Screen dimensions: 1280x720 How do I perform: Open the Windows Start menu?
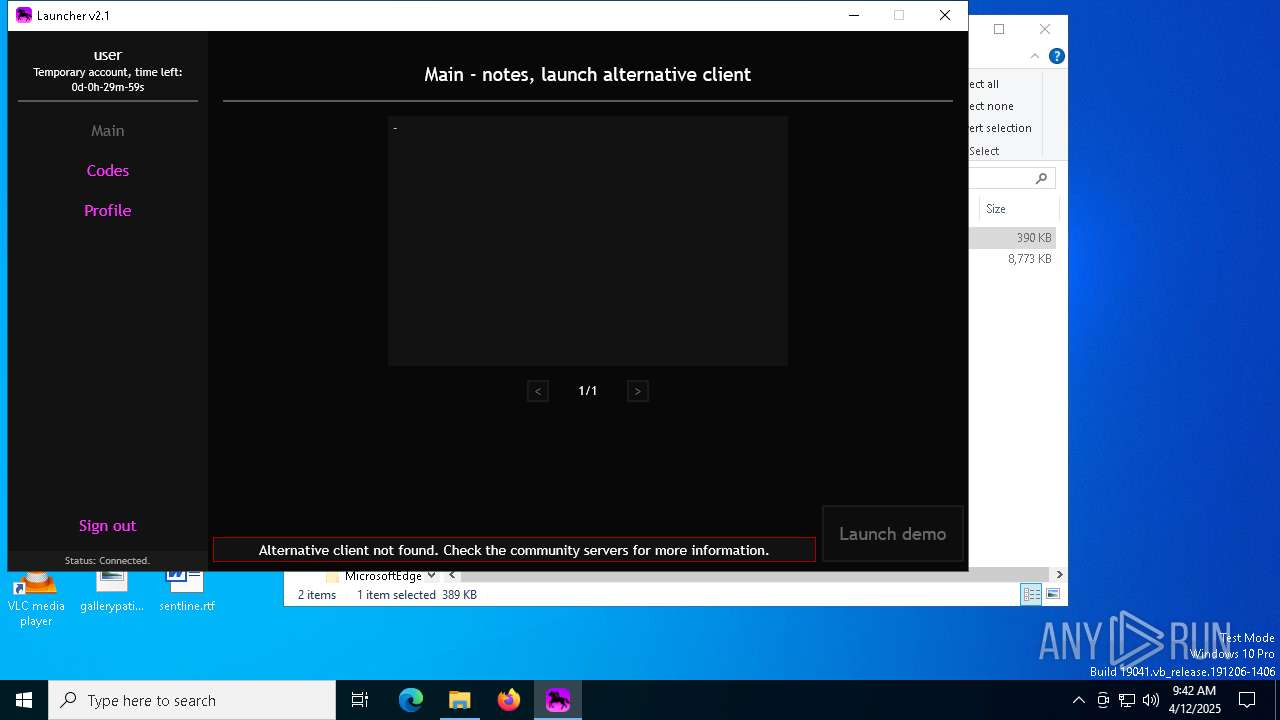(24, 700)
